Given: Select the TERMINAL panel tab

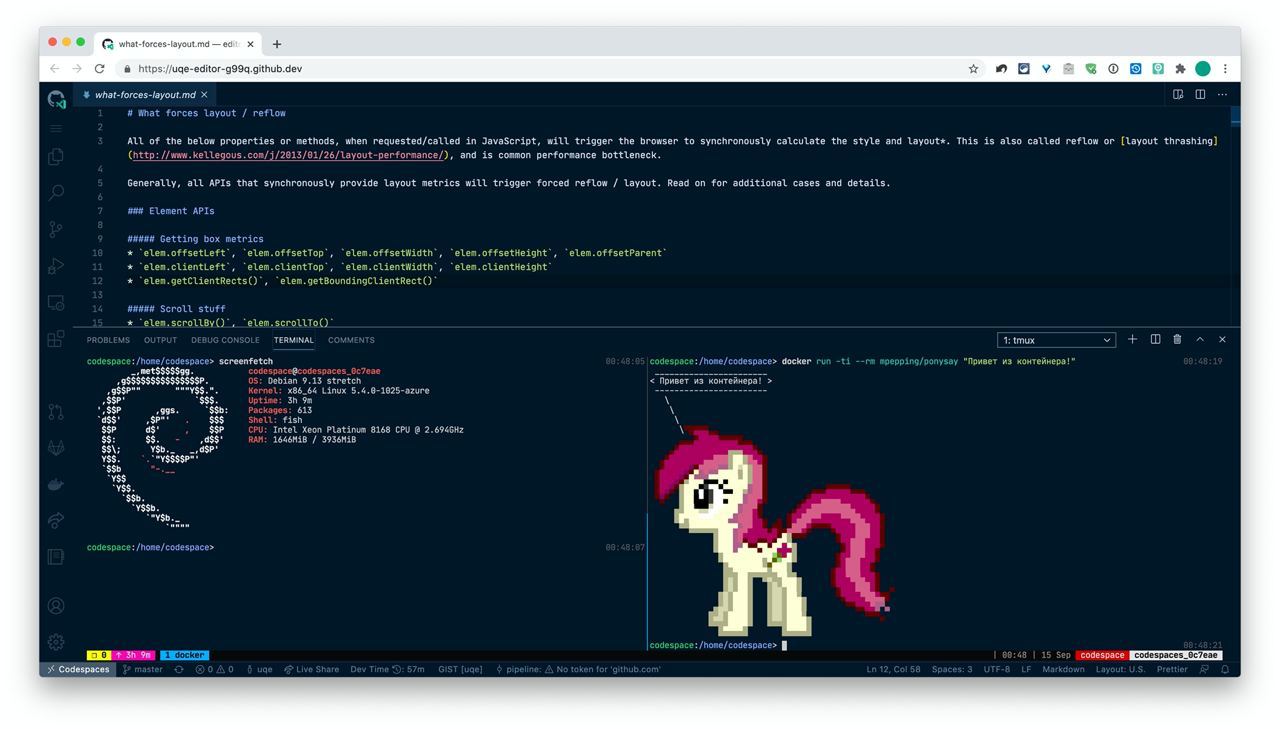Looking at the screenshot, I should tap(294, 340).
